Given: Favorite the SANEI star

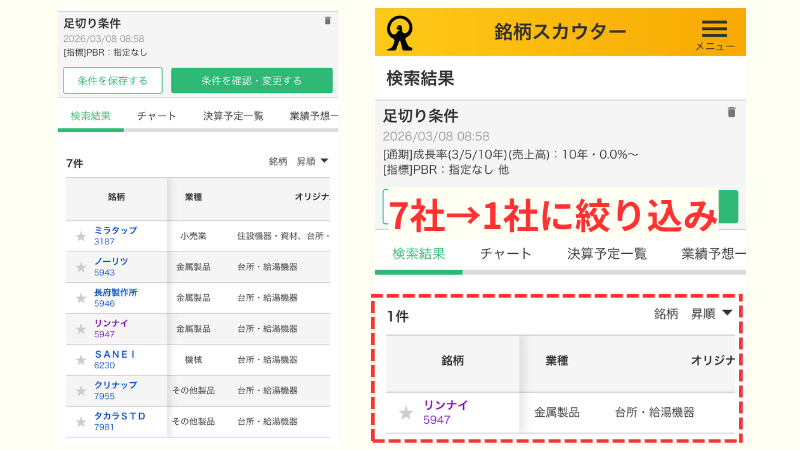Looking at the screenshot, I should coord(81,360).
